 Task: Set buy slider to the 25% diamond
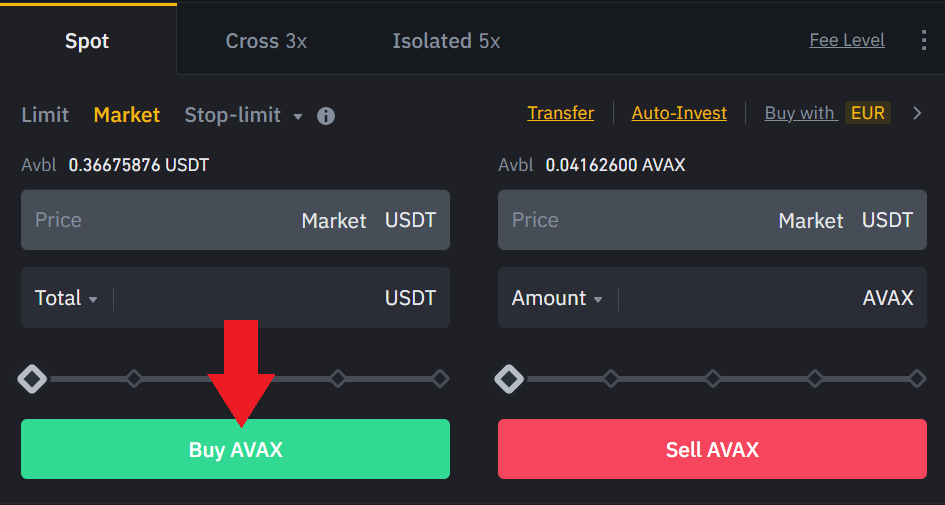point(134,379)
